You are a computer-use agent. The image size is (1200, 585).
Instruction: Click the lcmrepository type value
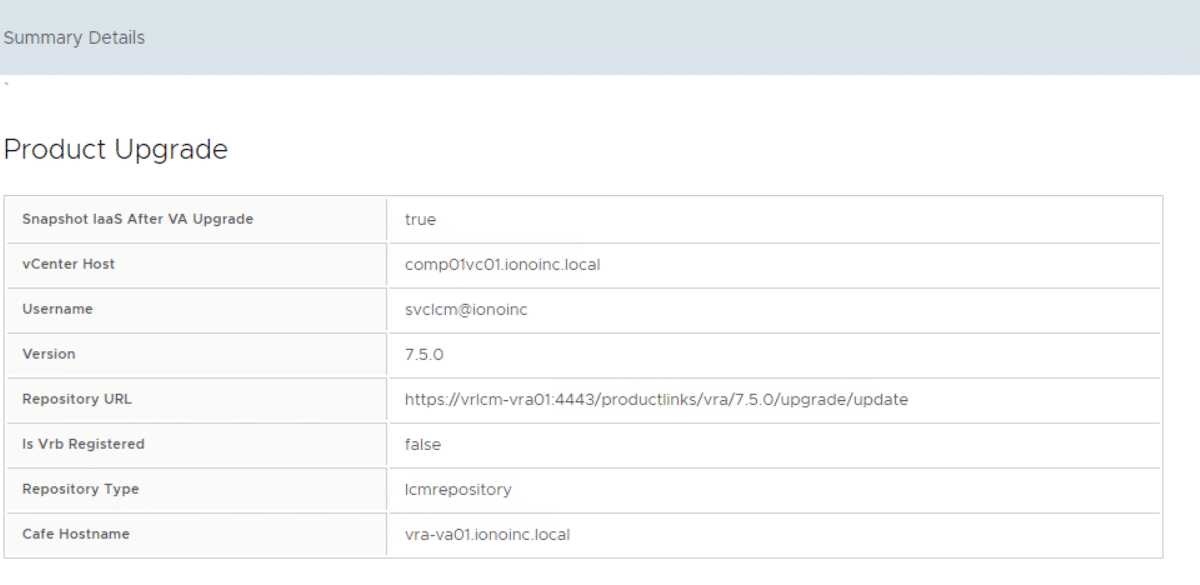click(x=458, y=489)
